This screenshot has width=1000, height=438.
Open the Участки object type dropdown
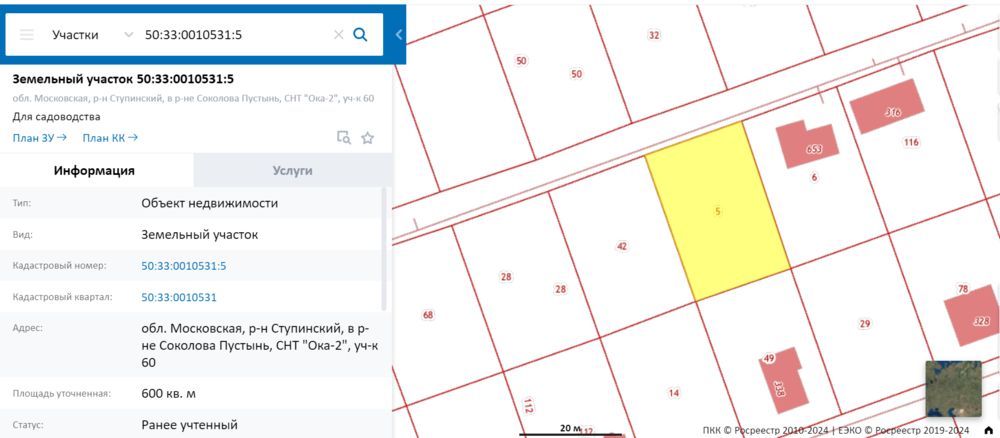pyautogui.click(x=90, y=35)
